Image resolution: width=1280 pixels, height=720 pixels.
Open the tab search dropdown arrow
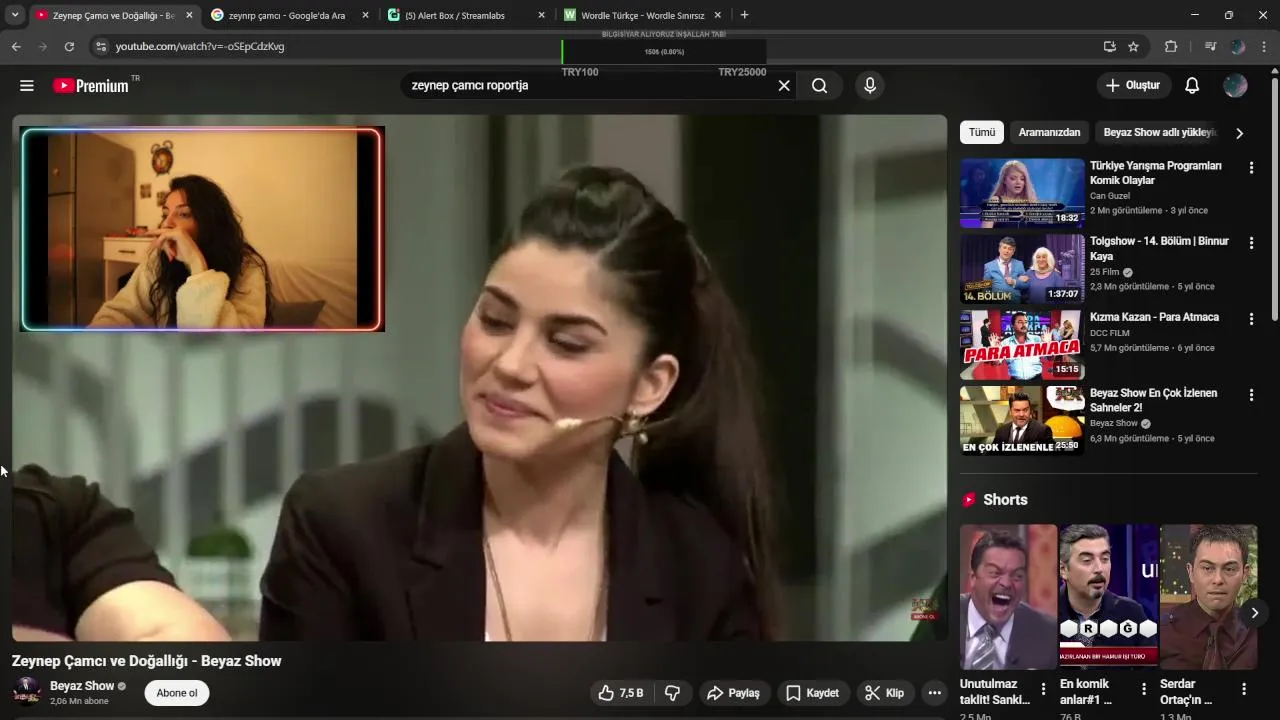[x=15, y=15]
